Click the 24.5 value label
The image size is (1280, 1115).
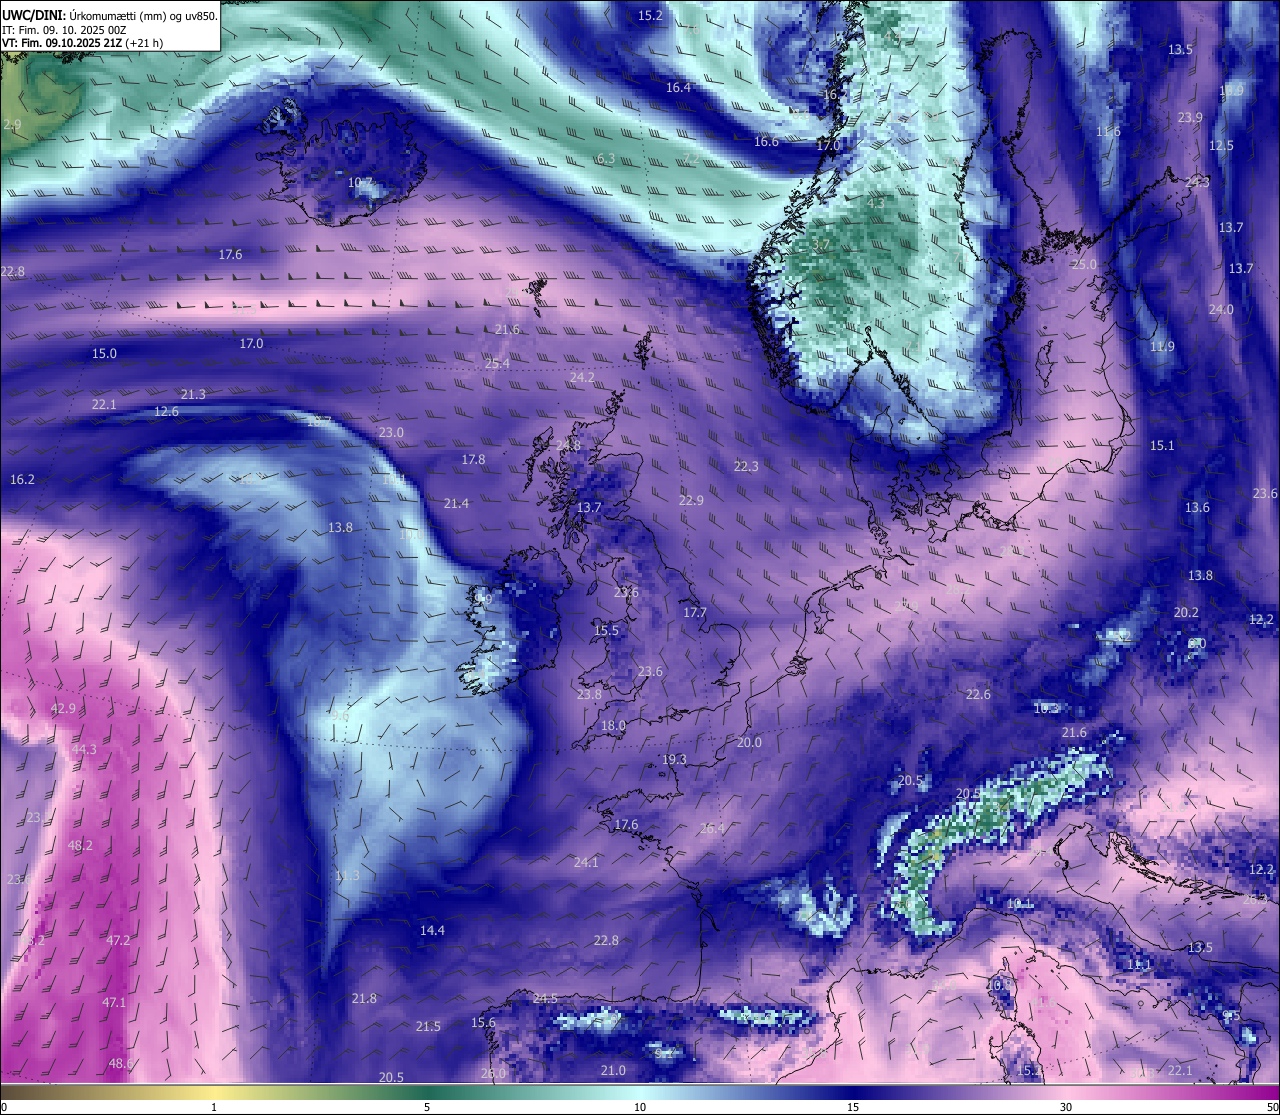pos(545,999)
